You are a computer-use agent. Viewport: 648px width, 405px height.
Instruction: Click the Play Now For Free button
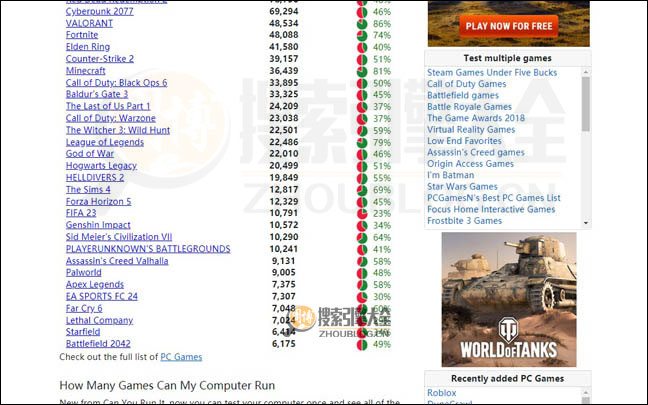[x=509, y=26]
